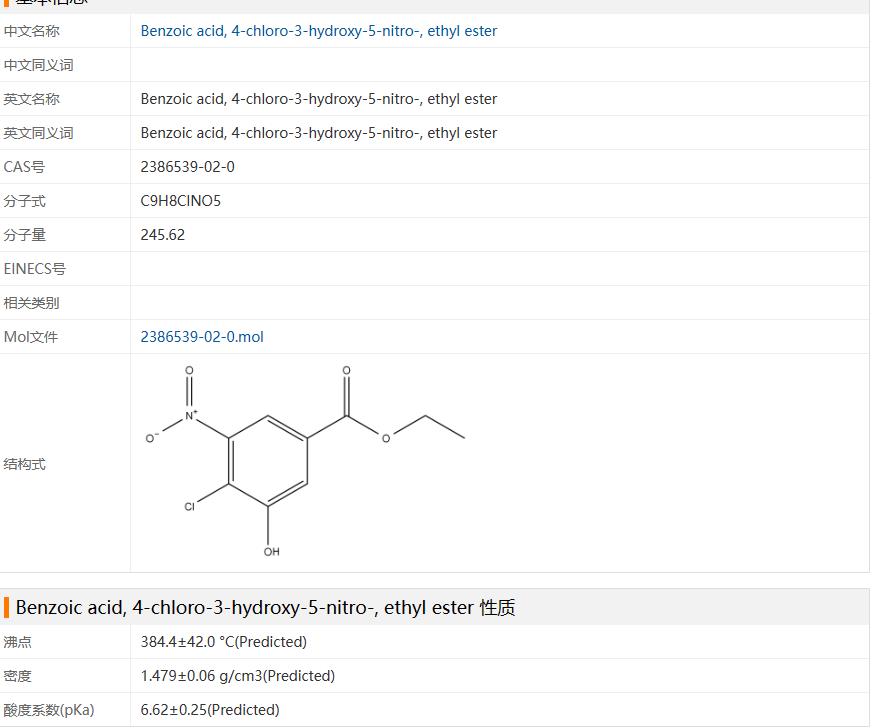Image resolution: width=876 pixels, height=728 pixels.
Task: Click the 中文同义词 row label
Action: (38, 65)
